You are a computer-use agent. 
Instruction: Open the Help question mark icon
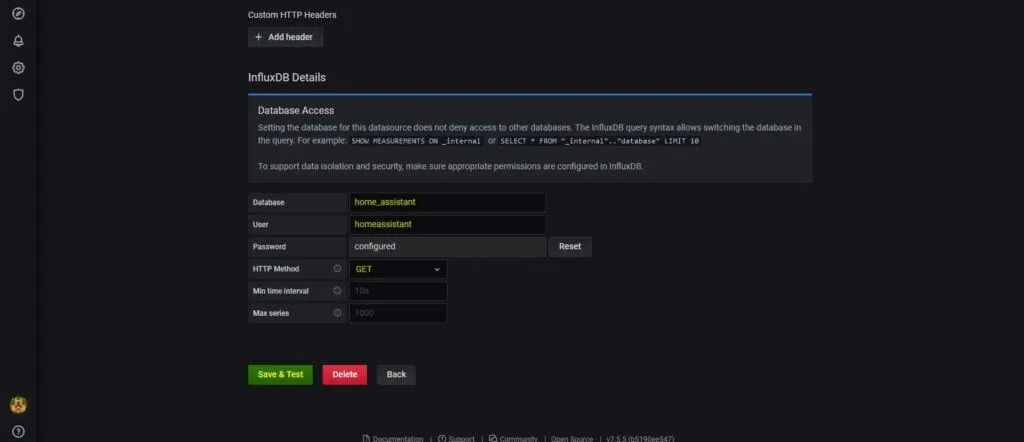pyautogui.click(x=18, y=432)
